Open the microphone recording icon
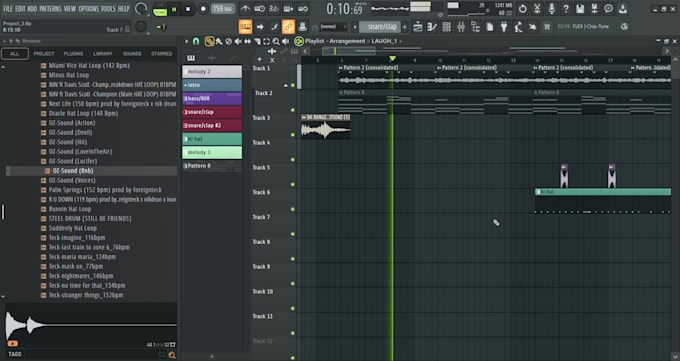Viewport: 680px width, 361px height. pyautogui.click(x=551, y=9)
